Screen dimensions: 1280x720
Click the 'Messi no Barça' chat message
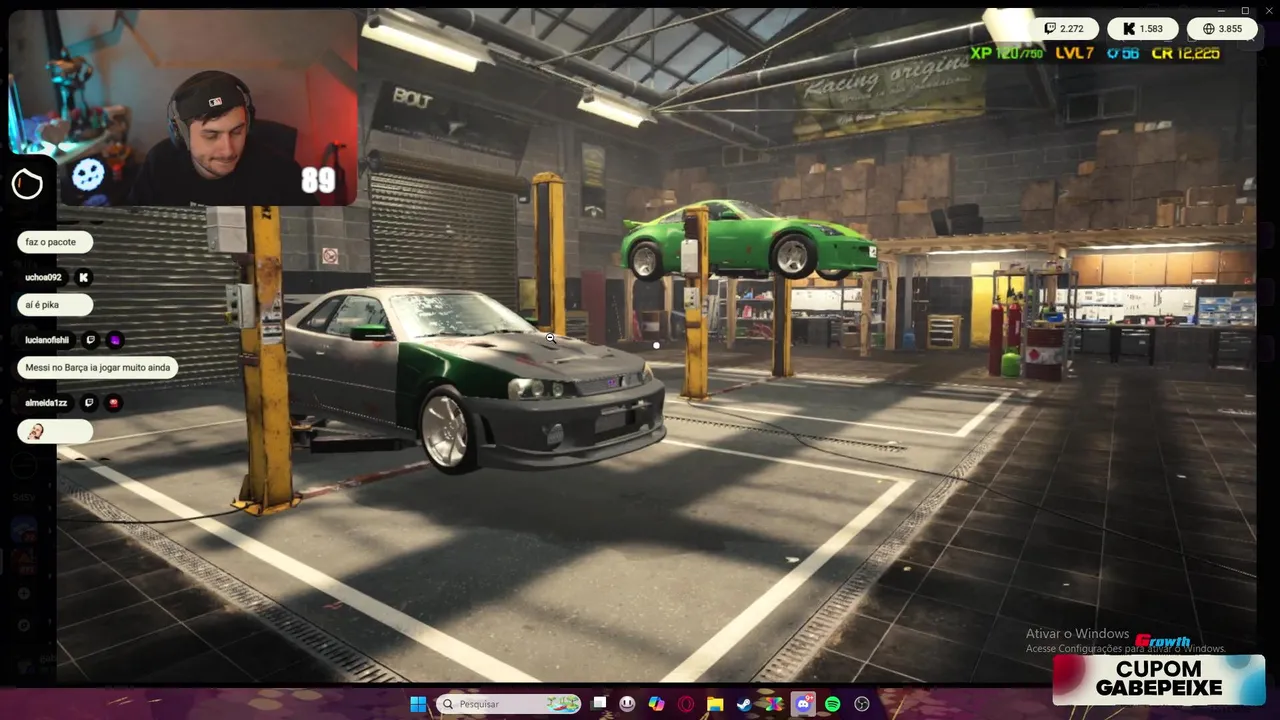98,367
